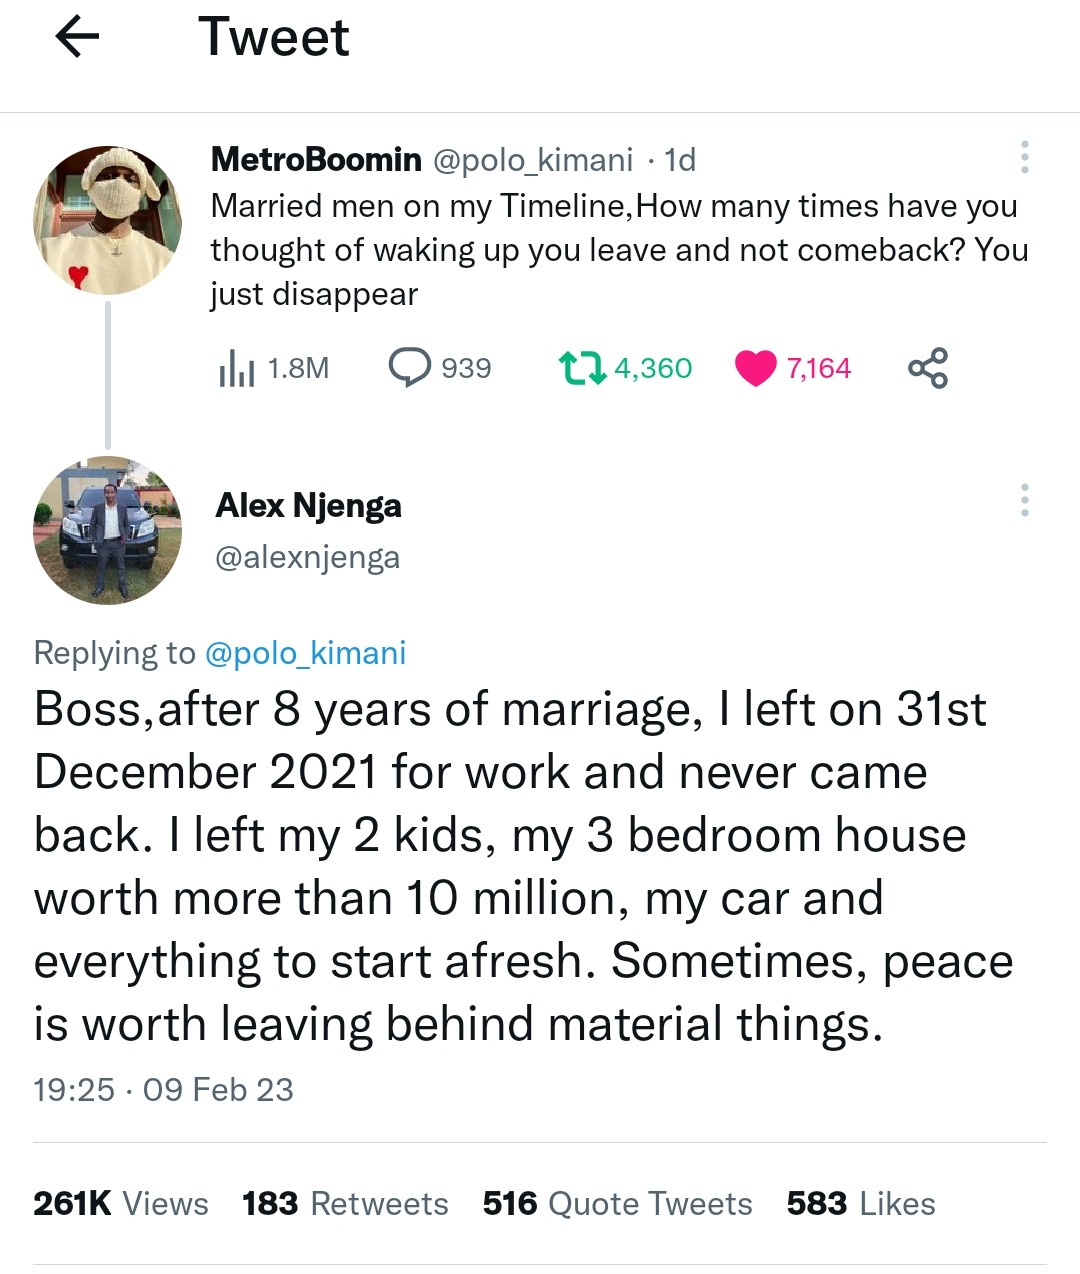1080x1274 pixels.
Task: Tap the 261K Views count
Action: coord(121,1203)
